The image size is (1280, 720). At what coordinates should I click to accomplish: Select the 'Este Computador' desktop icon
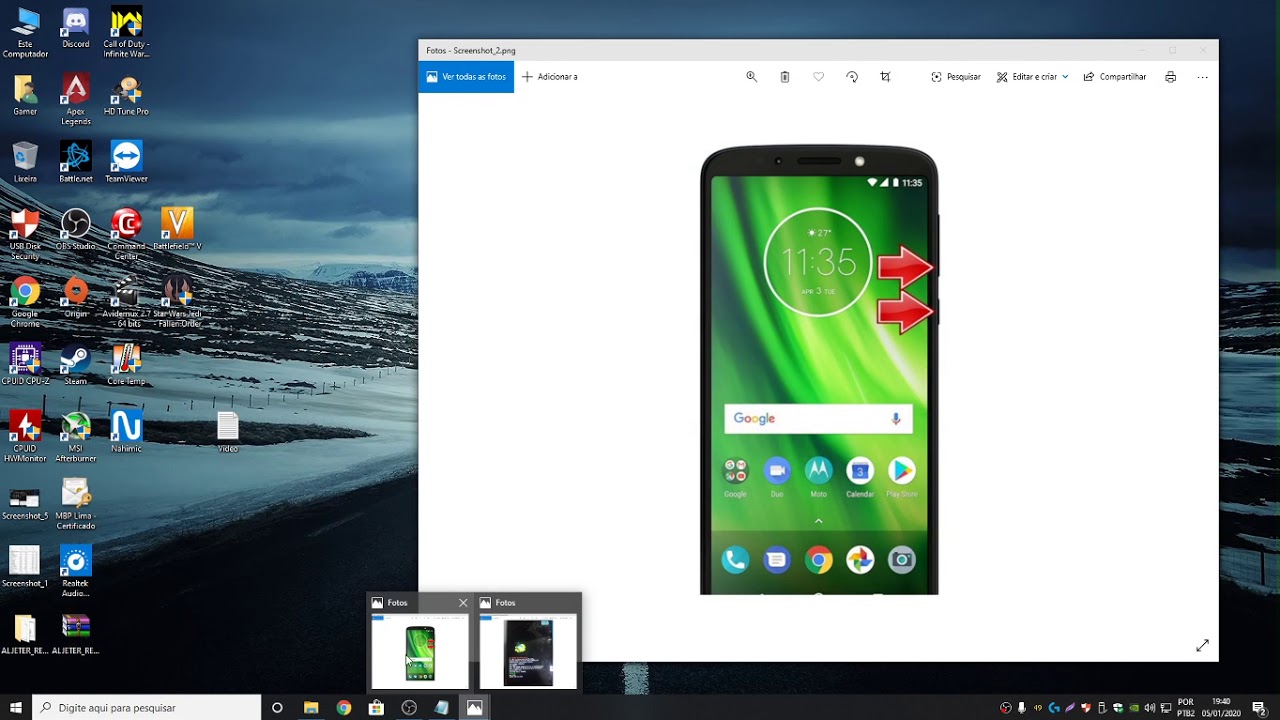25,33
